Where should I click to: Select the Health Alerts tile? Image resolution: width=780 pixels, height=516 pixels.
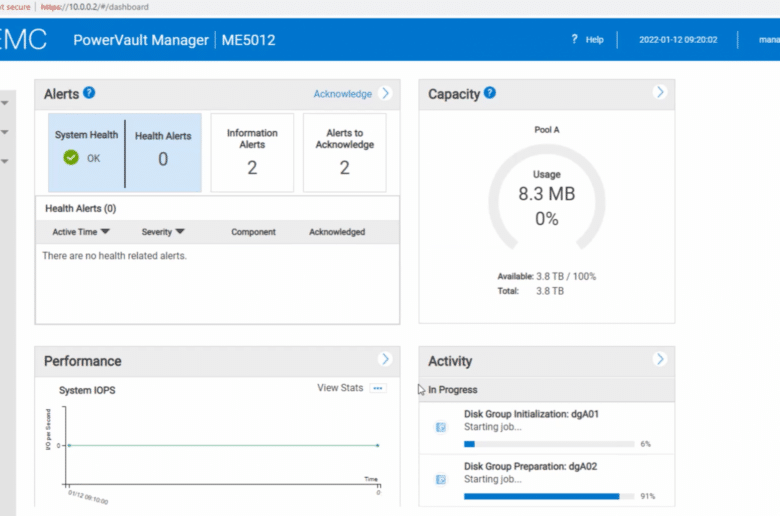[x=163, y=153]
